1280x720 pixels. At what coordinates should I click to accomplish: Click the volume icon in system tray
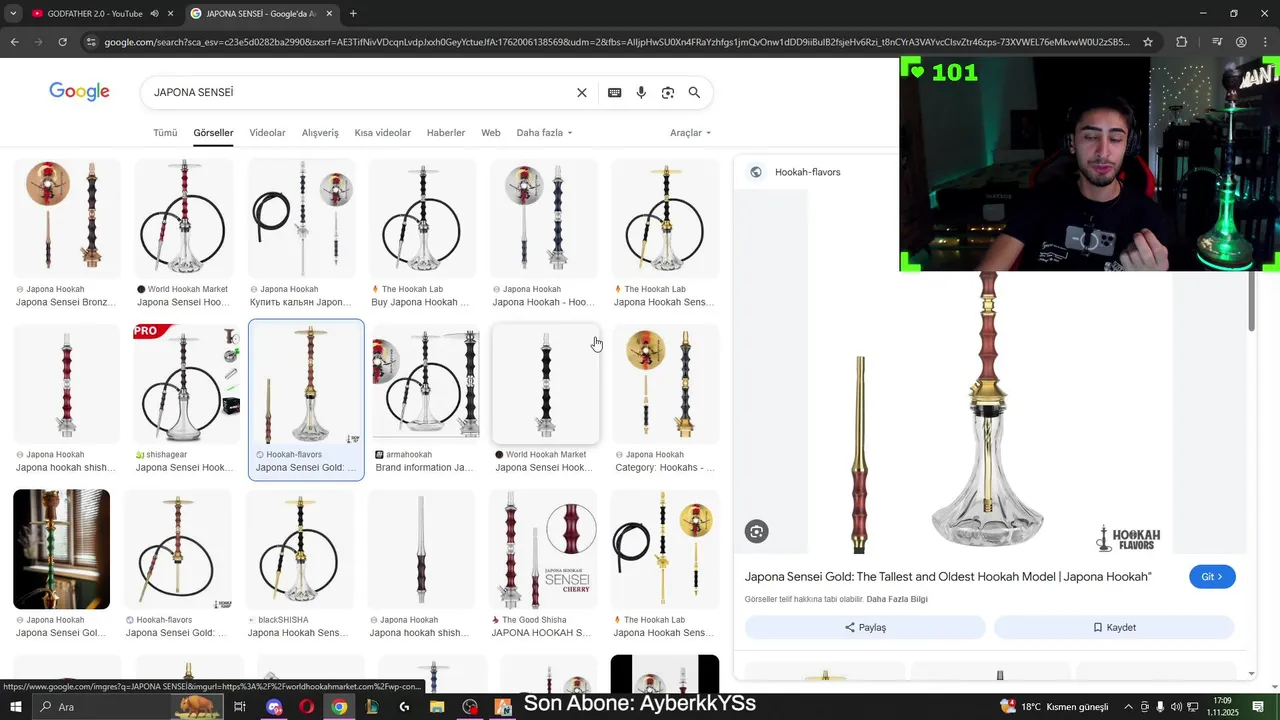point(1177,707)
